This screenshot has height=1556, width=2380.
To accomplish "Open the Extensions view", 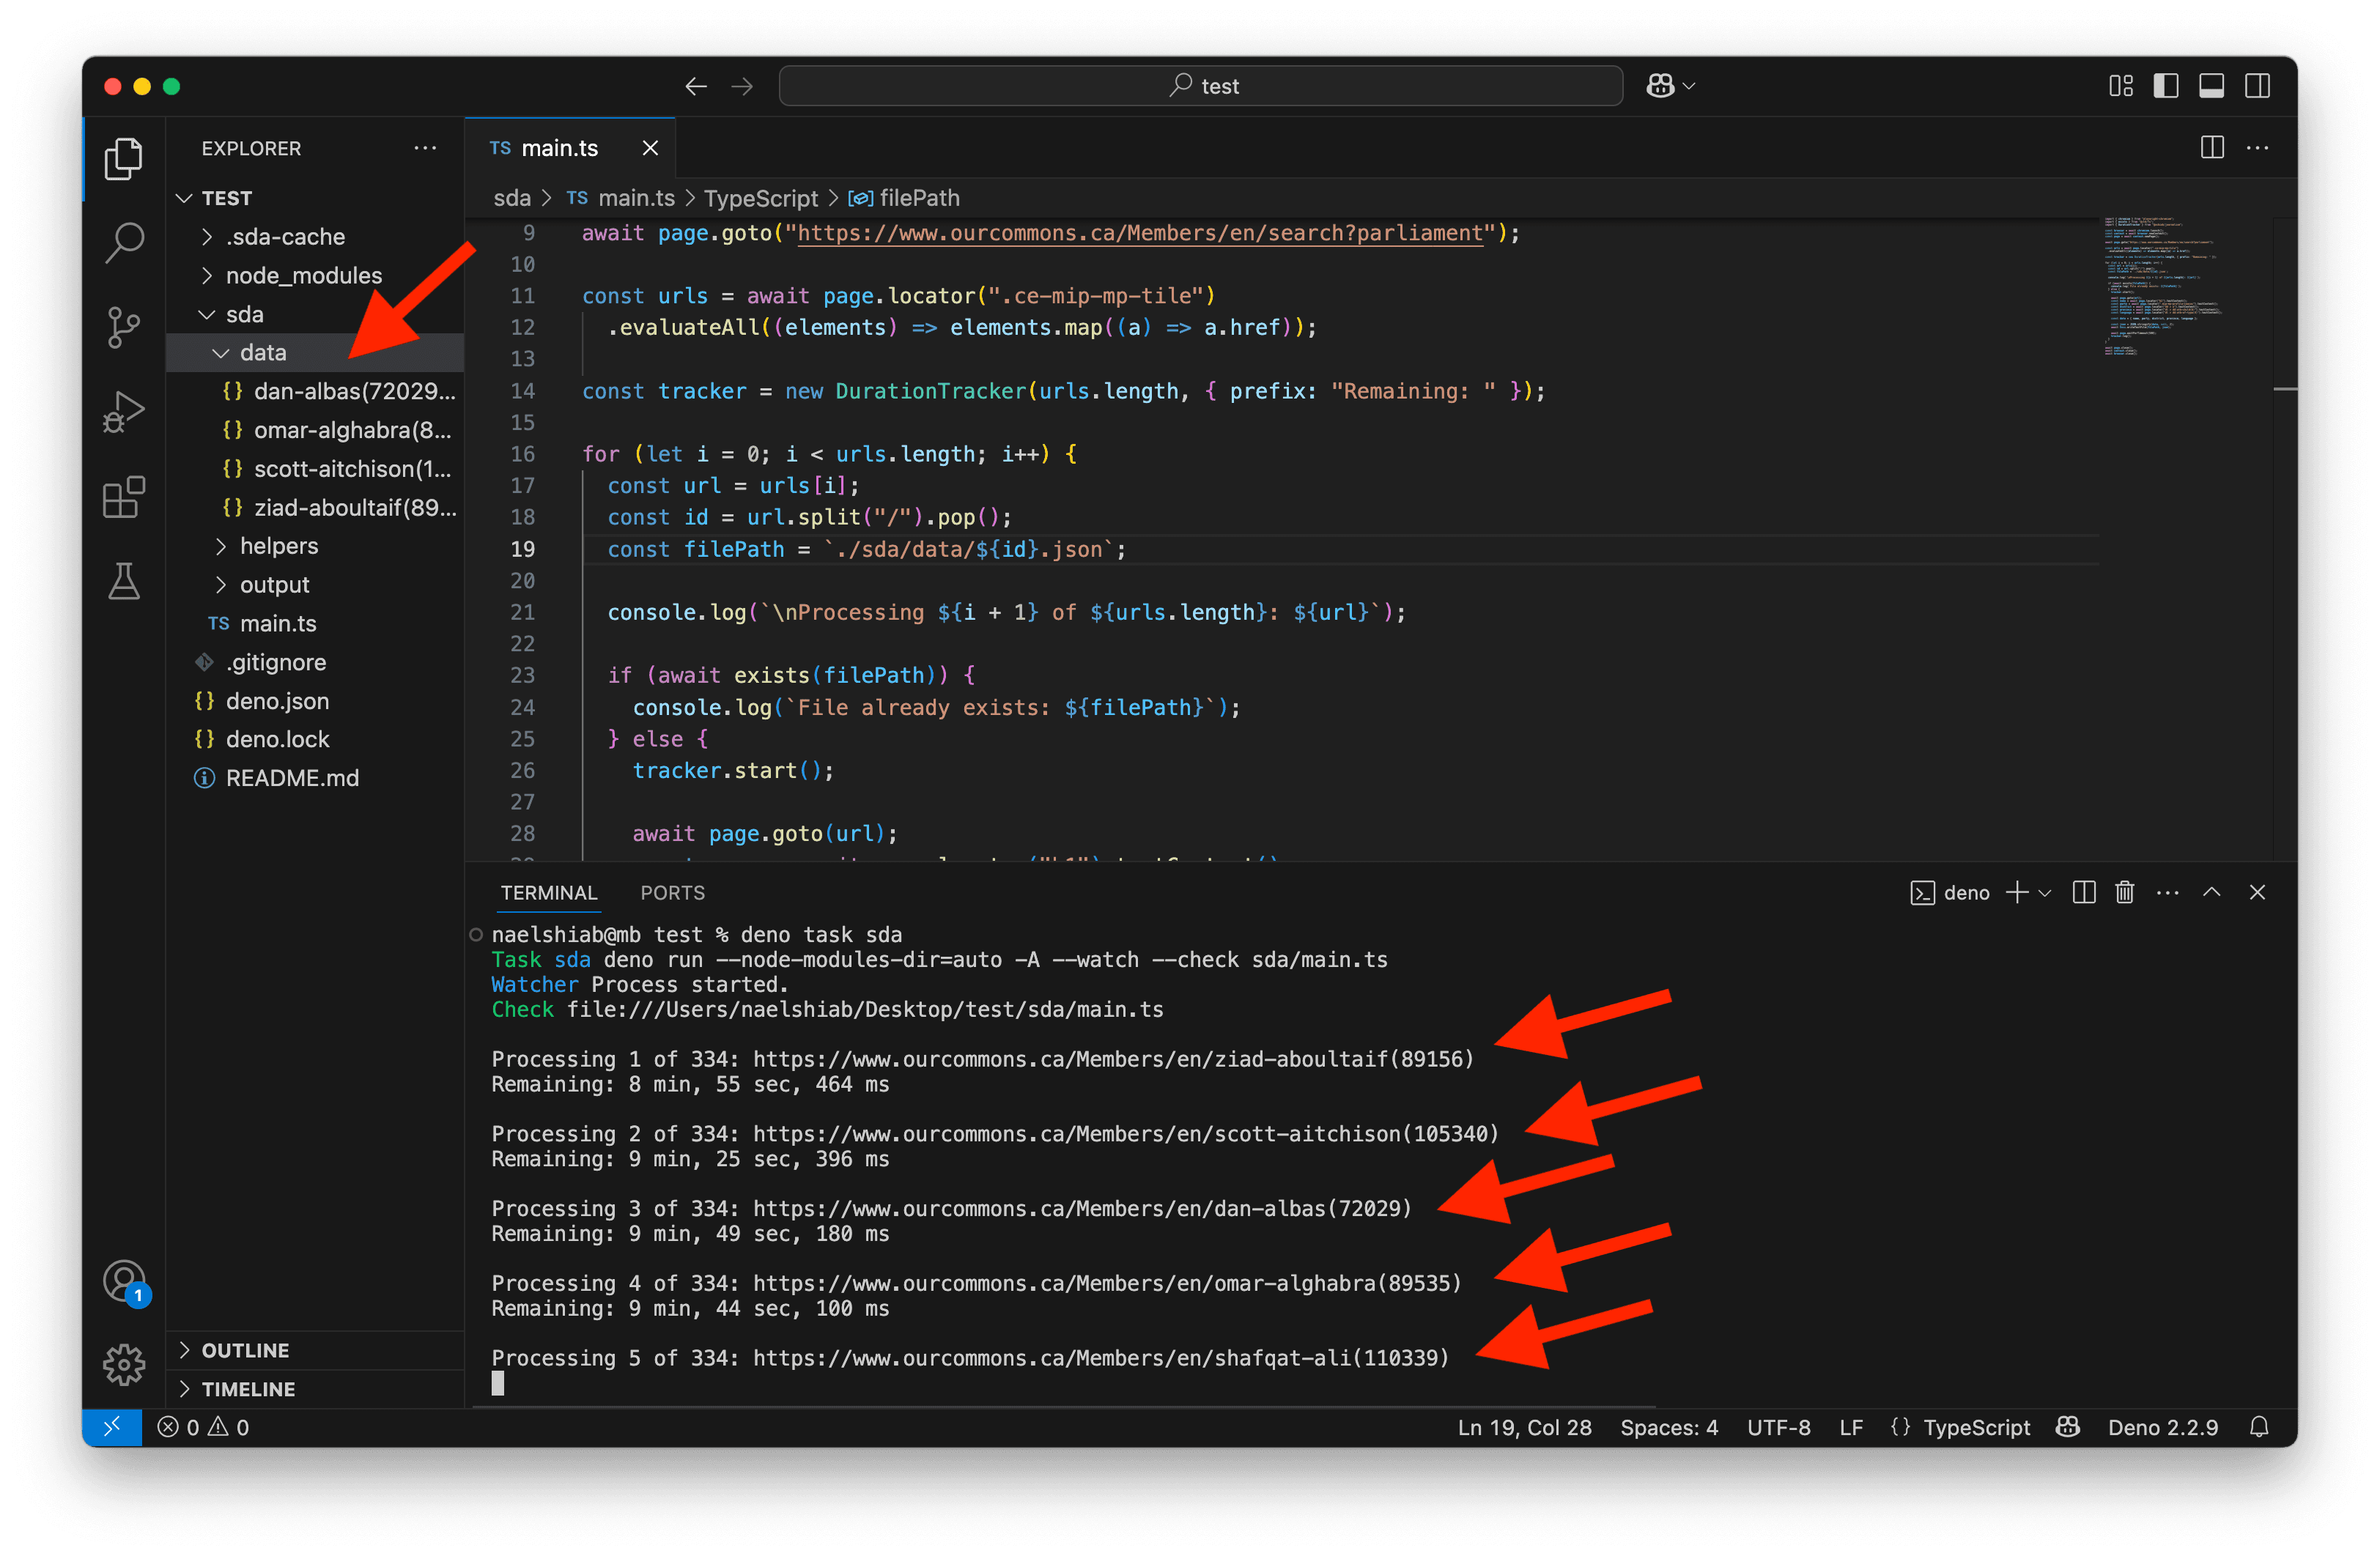I will coord(124,497).
